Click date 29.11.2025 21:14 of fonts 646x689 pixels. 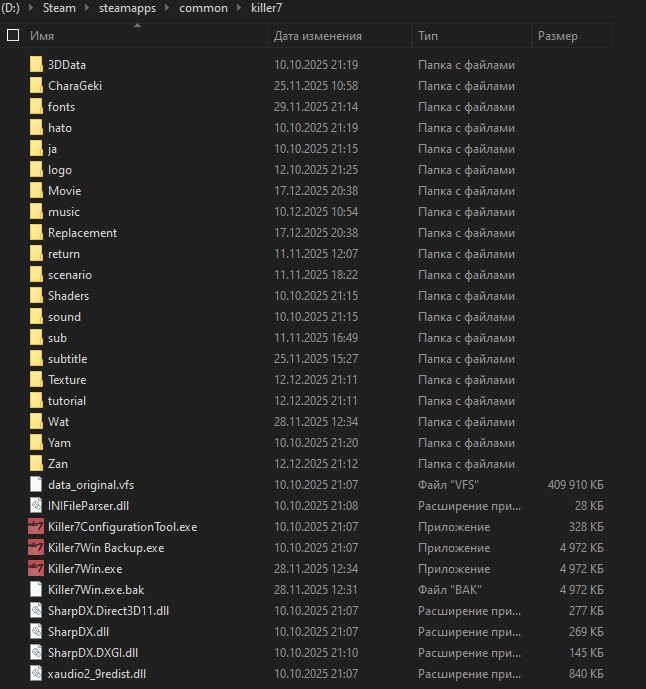point(316,107)
